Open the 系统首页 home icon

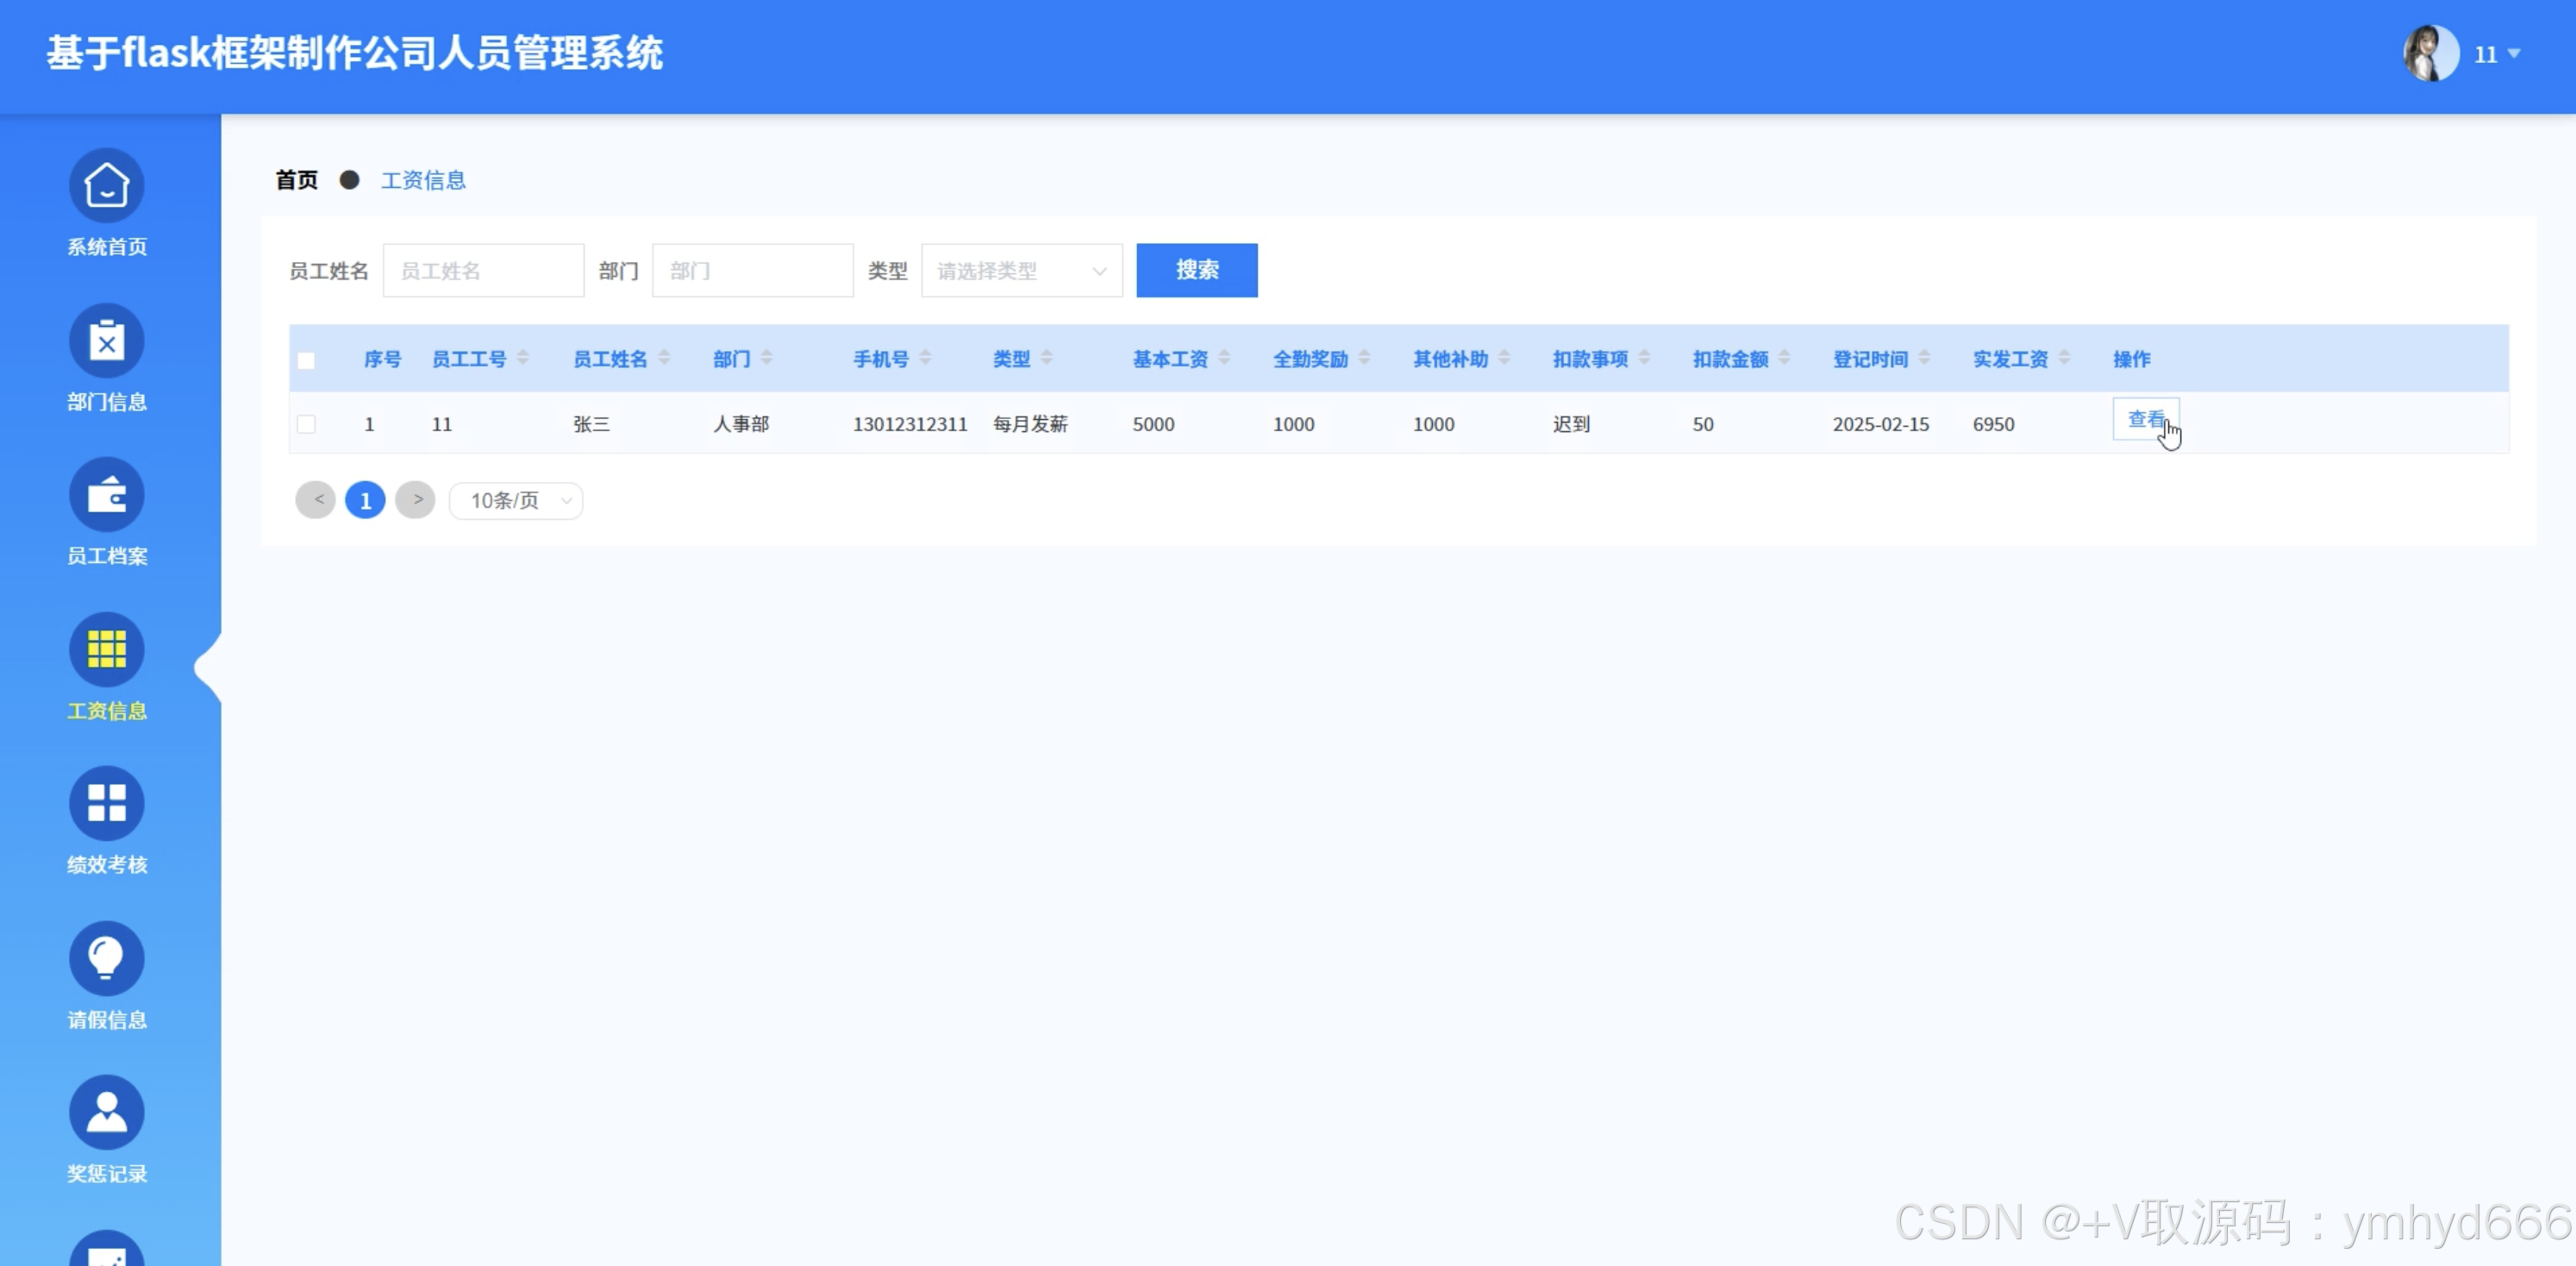click(x=106, y=186)
